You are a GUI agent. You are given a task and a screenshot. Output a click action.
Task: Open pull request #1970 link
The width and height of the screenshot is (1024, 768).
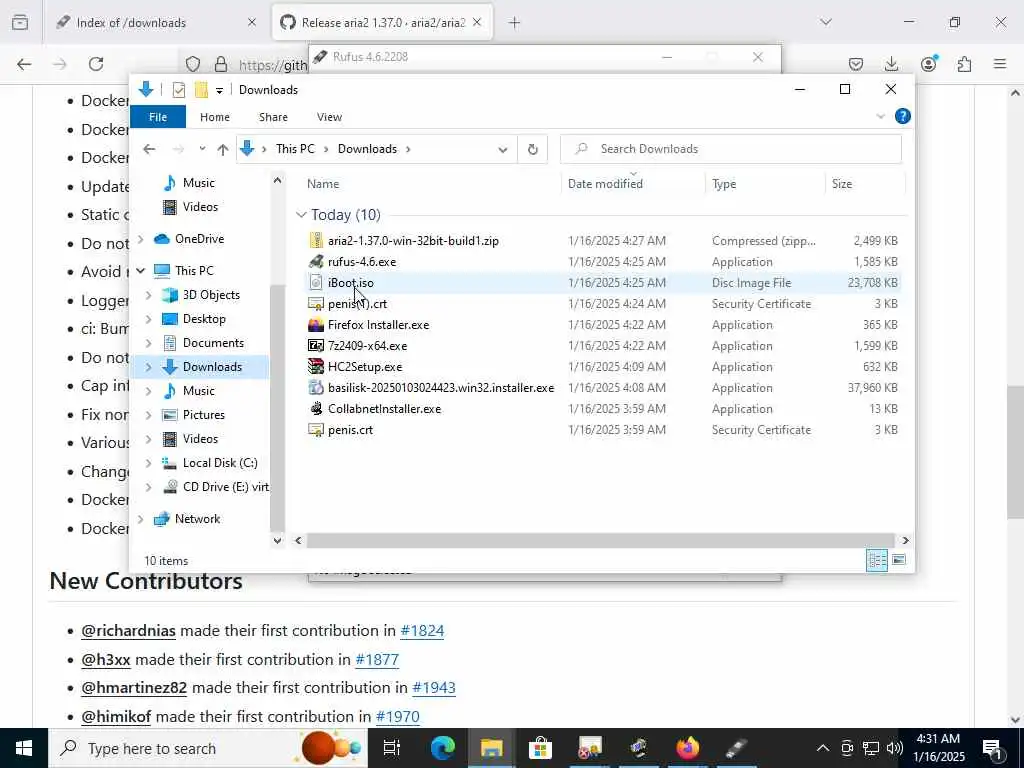[398, 716]
